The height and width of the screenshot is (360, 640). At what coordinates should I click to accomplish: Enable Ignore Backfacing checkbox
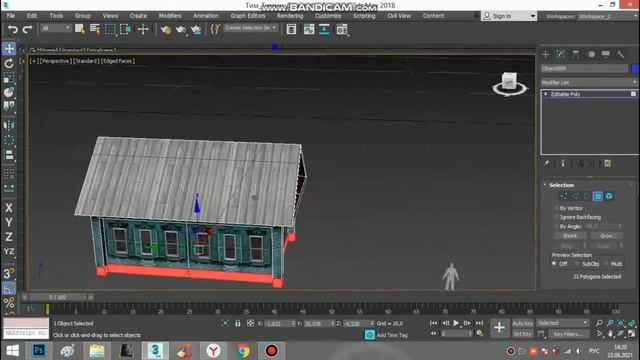556,217
